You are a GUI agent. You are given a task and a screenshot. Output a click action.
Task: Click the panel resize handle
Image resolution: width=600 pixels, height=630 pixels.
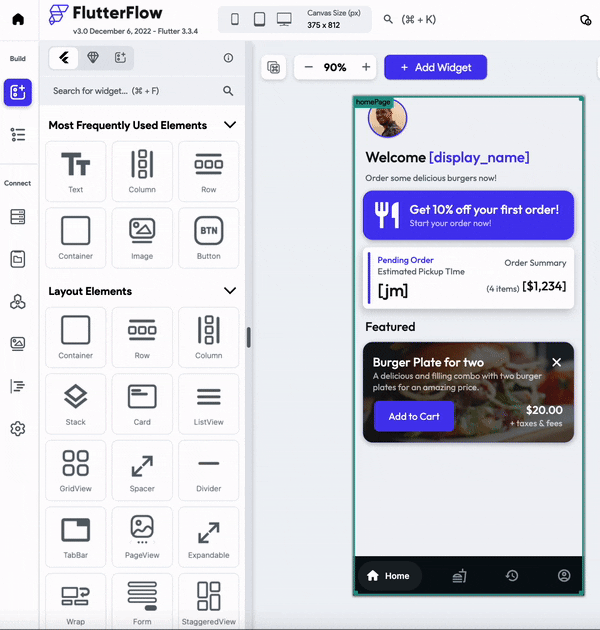249,338
